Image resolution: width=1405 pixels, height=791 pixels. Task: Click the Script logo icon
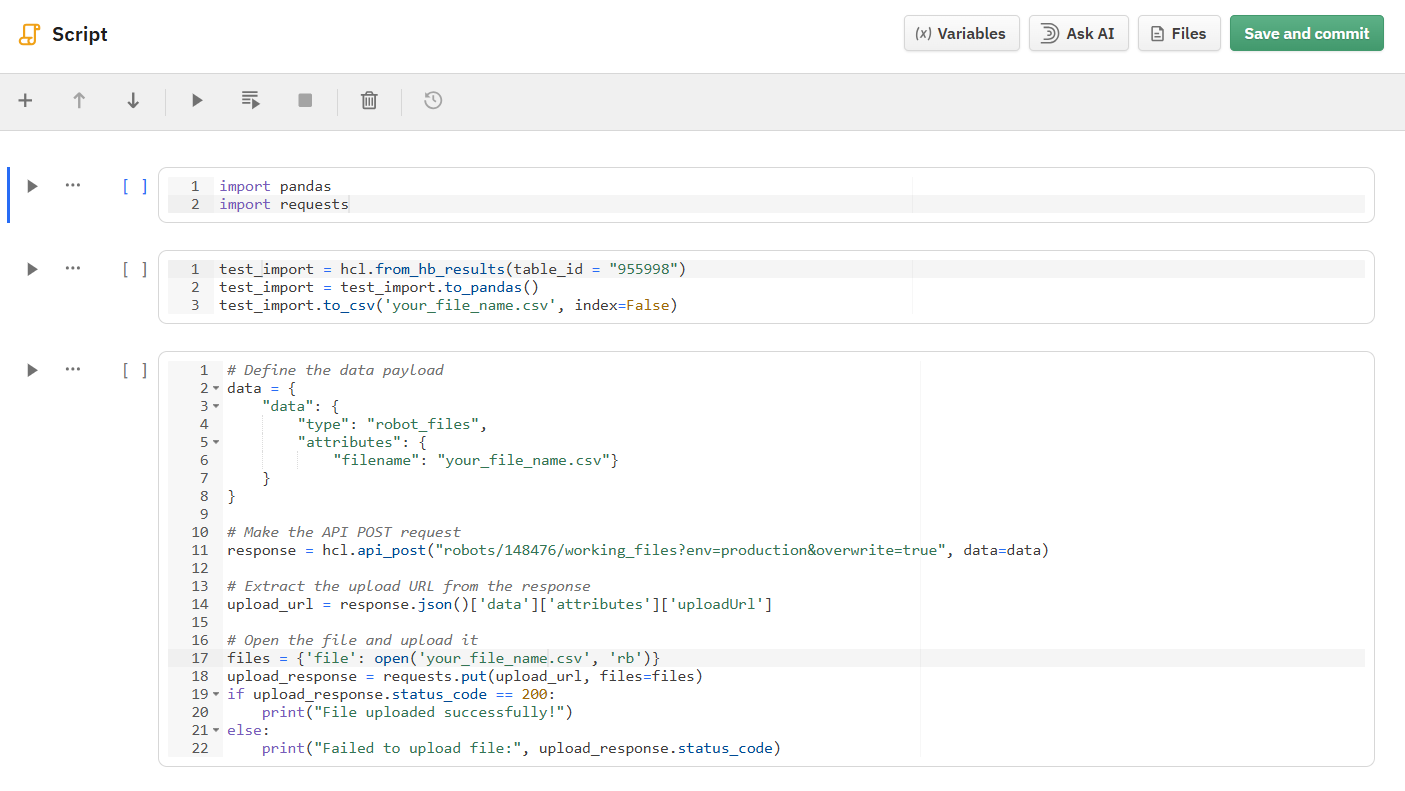tap(27, 33)
